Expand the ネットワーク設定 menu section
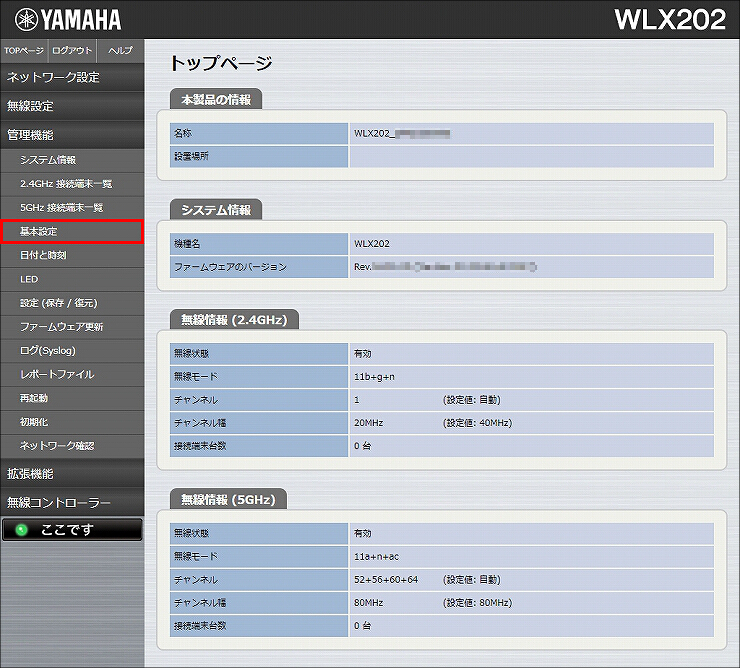The width and height of the screenshot is (740, 668). click(72, 77)
